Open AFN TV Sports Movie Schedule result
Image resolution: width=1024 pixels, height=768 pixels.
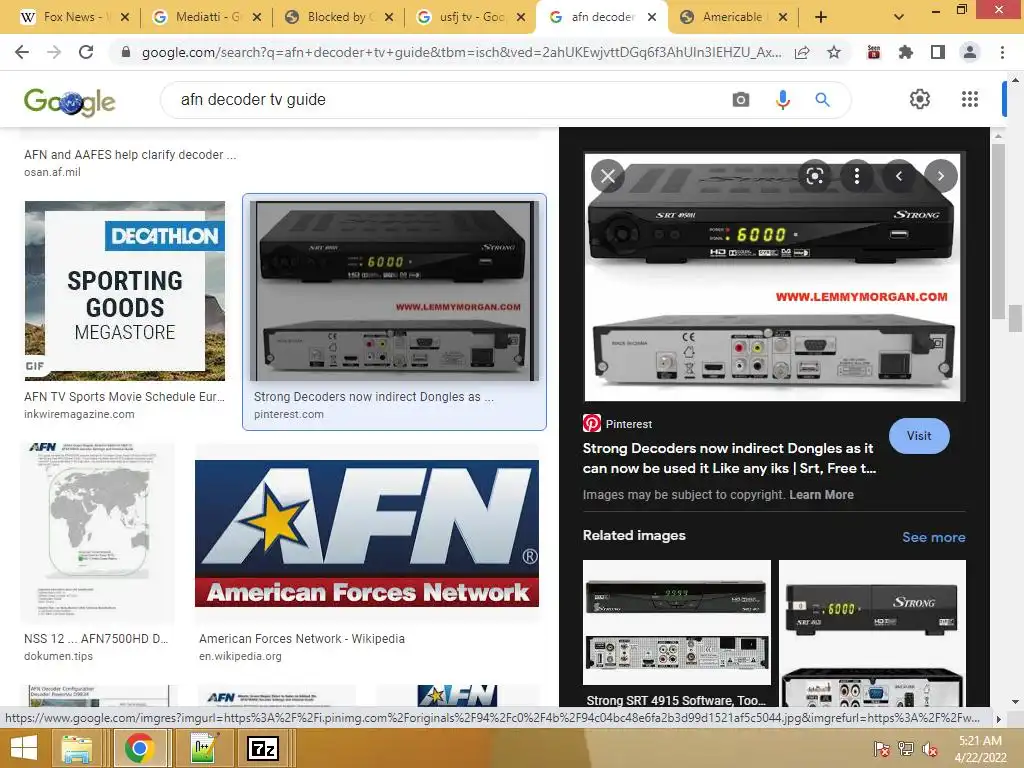124,396
